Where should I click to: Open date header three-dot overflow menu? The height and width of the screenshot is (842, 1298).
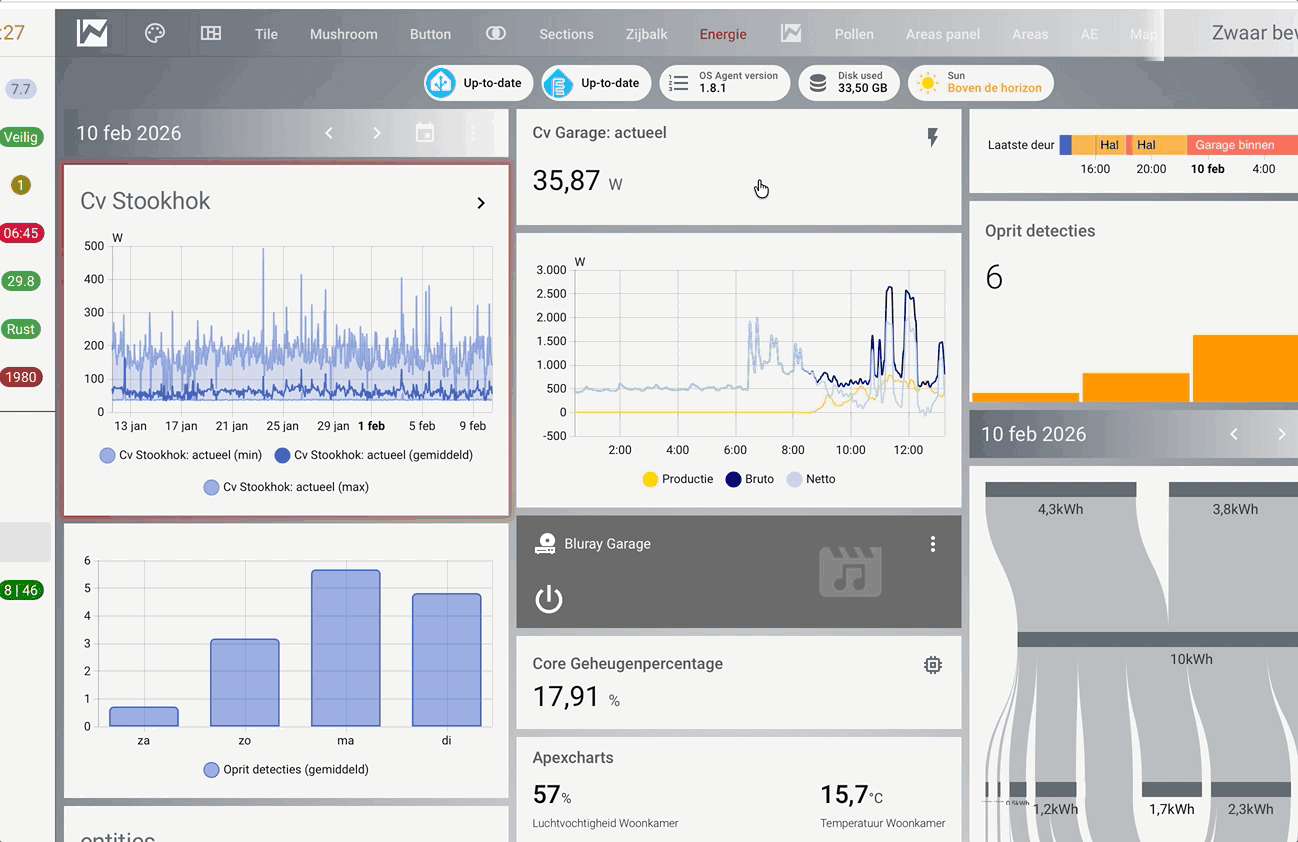click(472, 133)
